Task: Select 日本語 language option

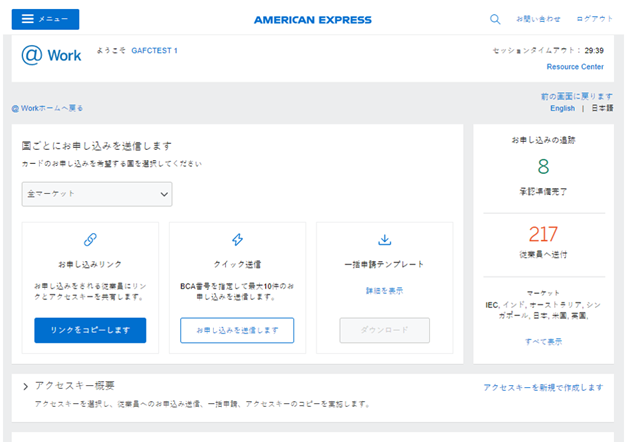Action: (x=602, y=108)
